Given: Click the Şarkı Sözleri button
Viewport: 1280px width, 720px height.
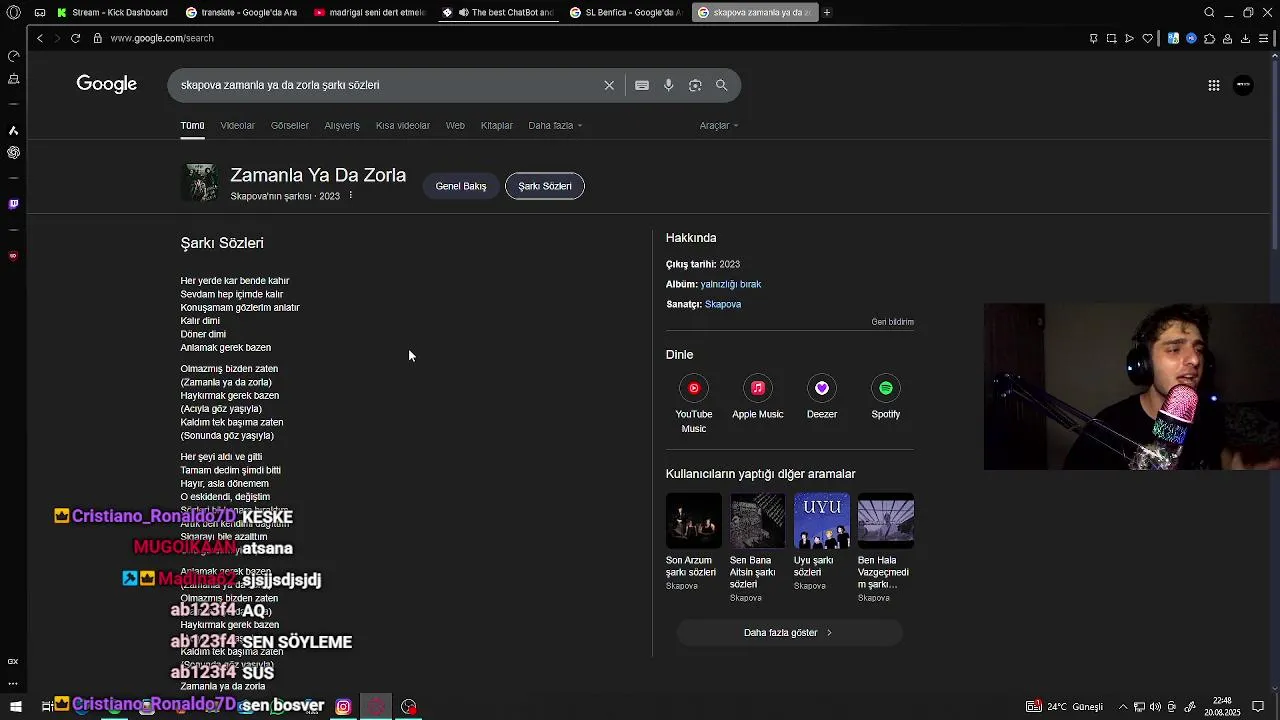Looking at the screenshot, I should click(545, 186).
